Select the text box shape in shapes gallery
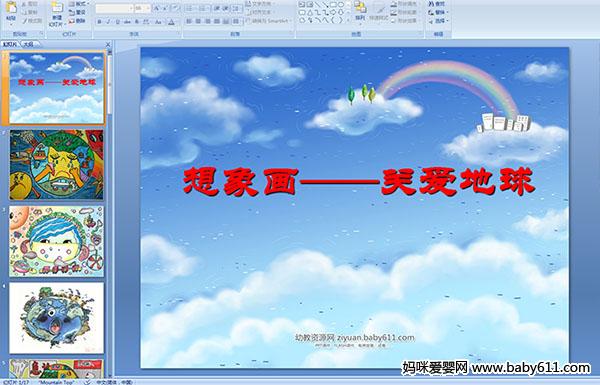 [x=302, y=5]
